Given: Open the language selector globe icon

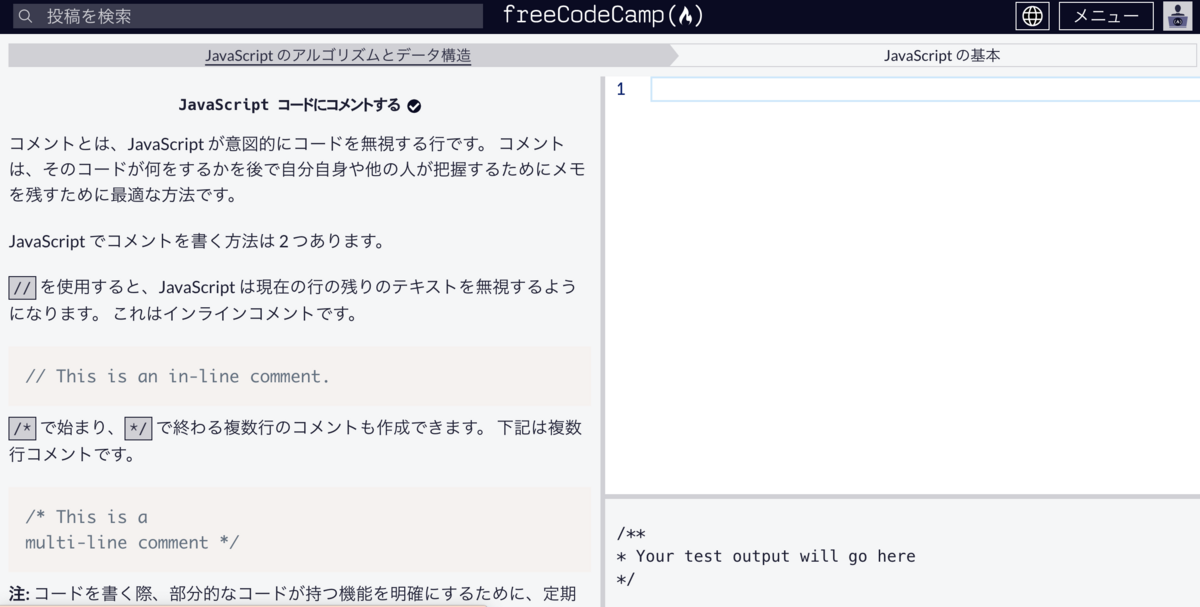Looking at the screenshot, I should coord(1032,15).
